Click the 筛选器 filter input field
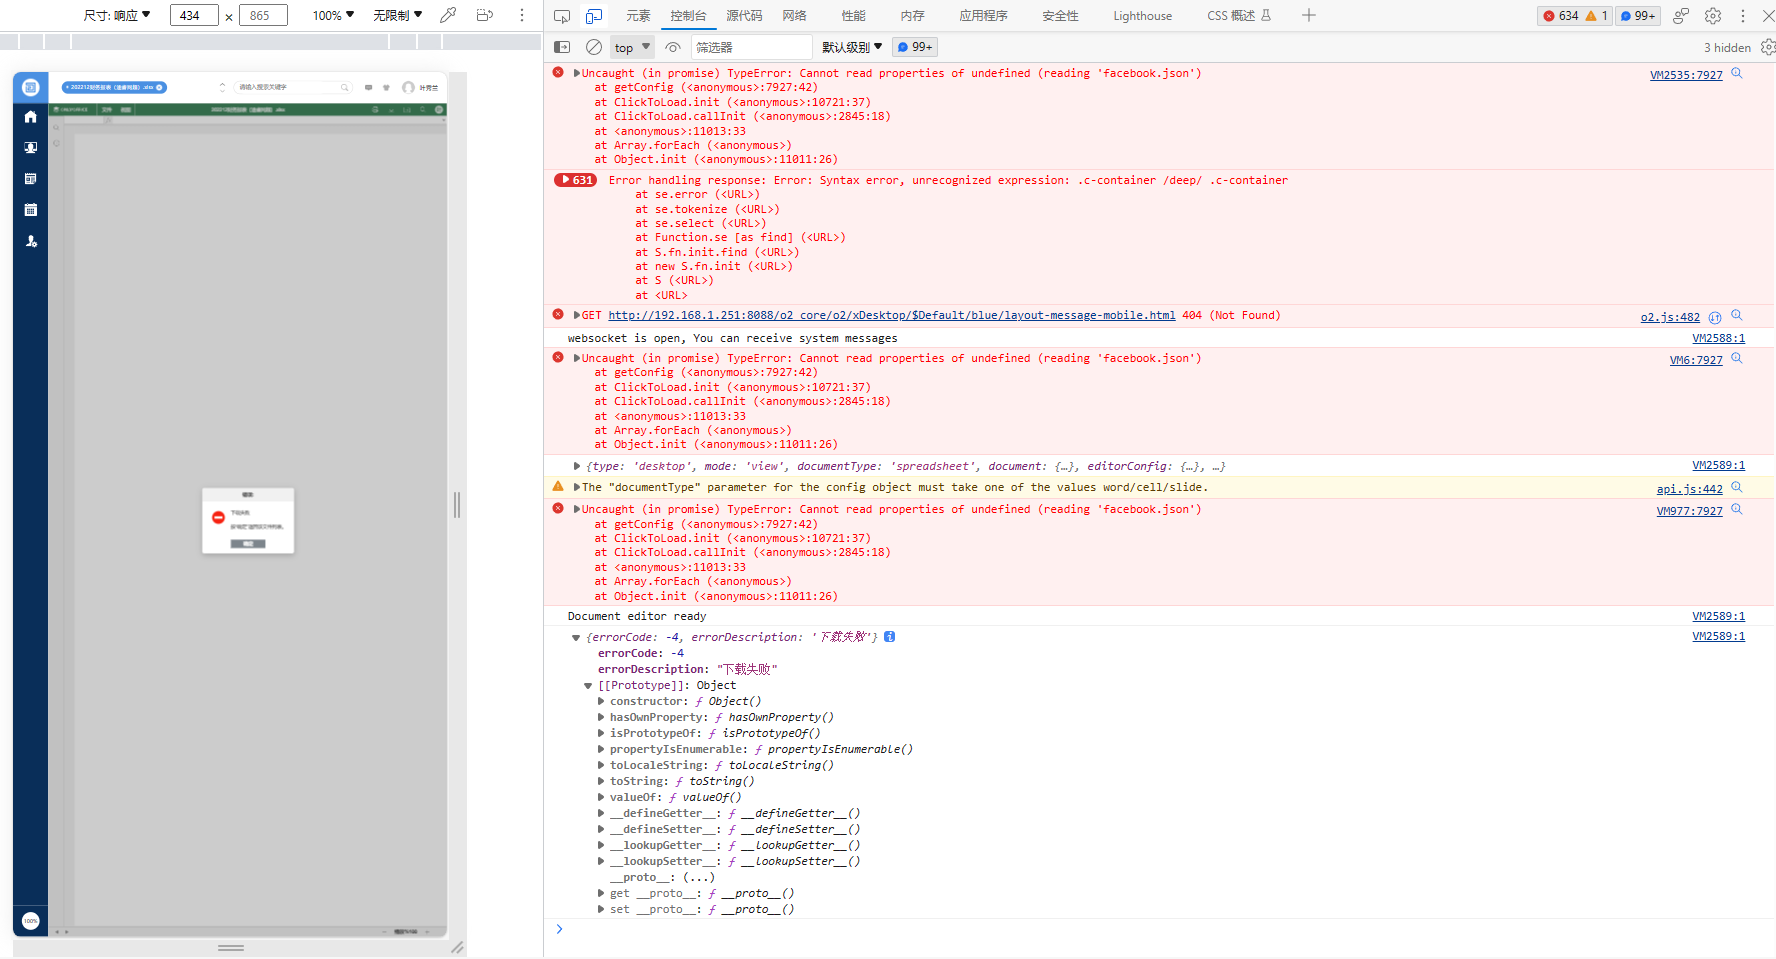The height and width of the screenshot is (959, 1776). 750,47
